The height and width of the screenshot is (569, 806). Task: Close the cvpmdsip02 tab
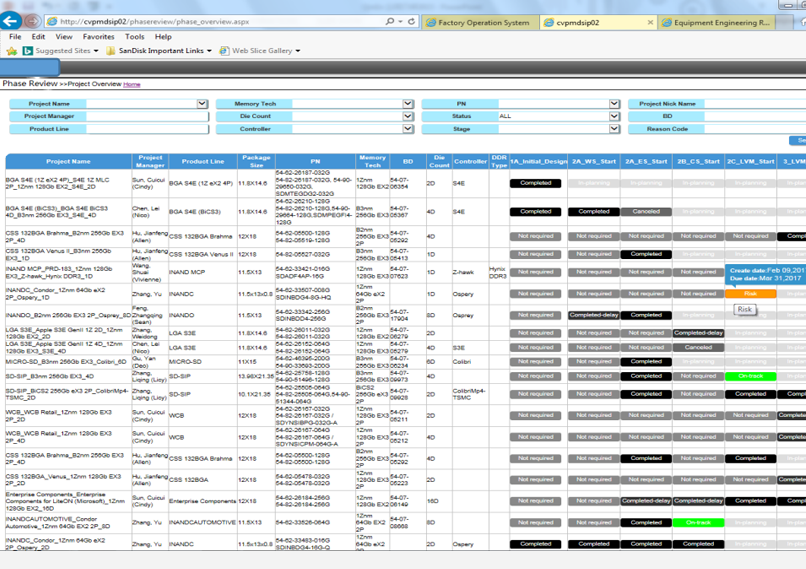click(x=650, y=22)
